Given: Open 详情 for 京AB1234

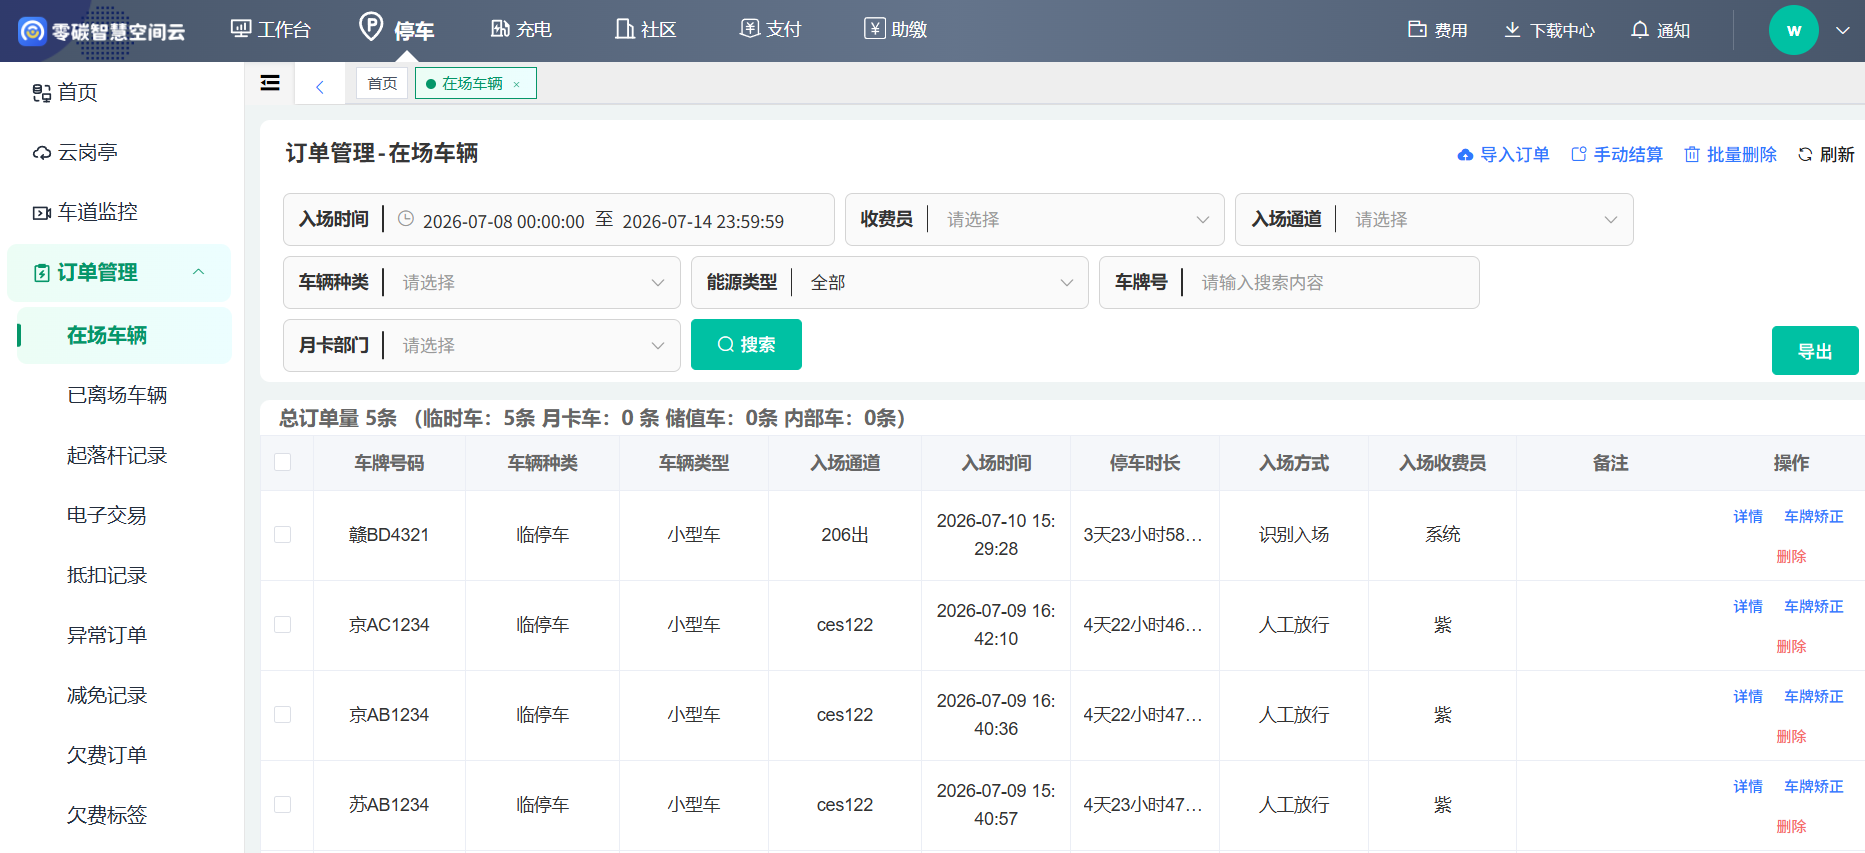Looking at the screenshot, I should coord(1748,696).
